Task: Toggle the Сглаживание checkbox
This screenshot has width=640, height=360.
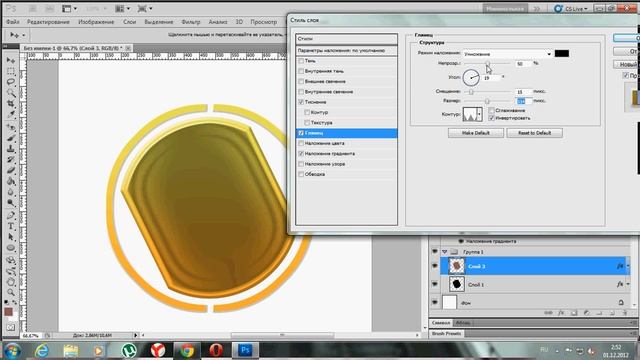Action: 491,110
